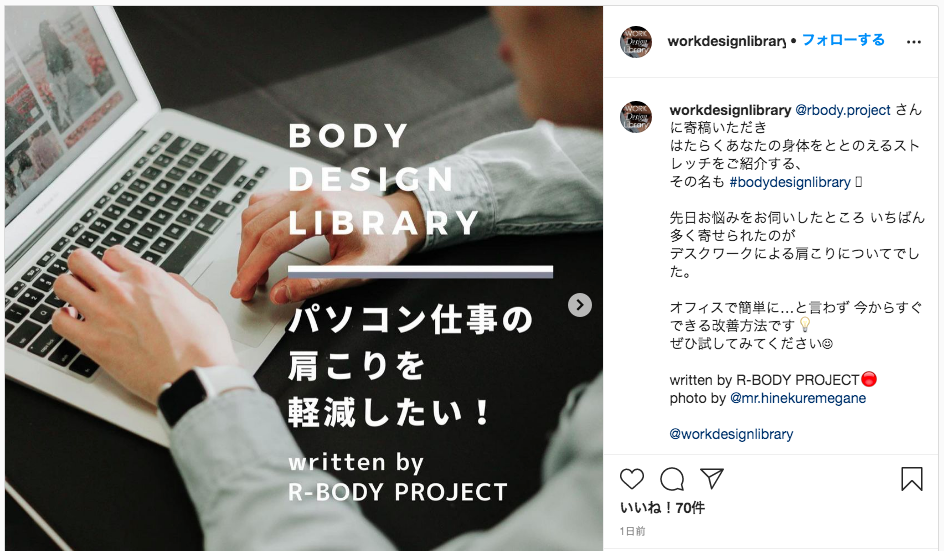Open the @workdesignlibrary mention at caption end
944x551 pixels.
click(731, 434)
